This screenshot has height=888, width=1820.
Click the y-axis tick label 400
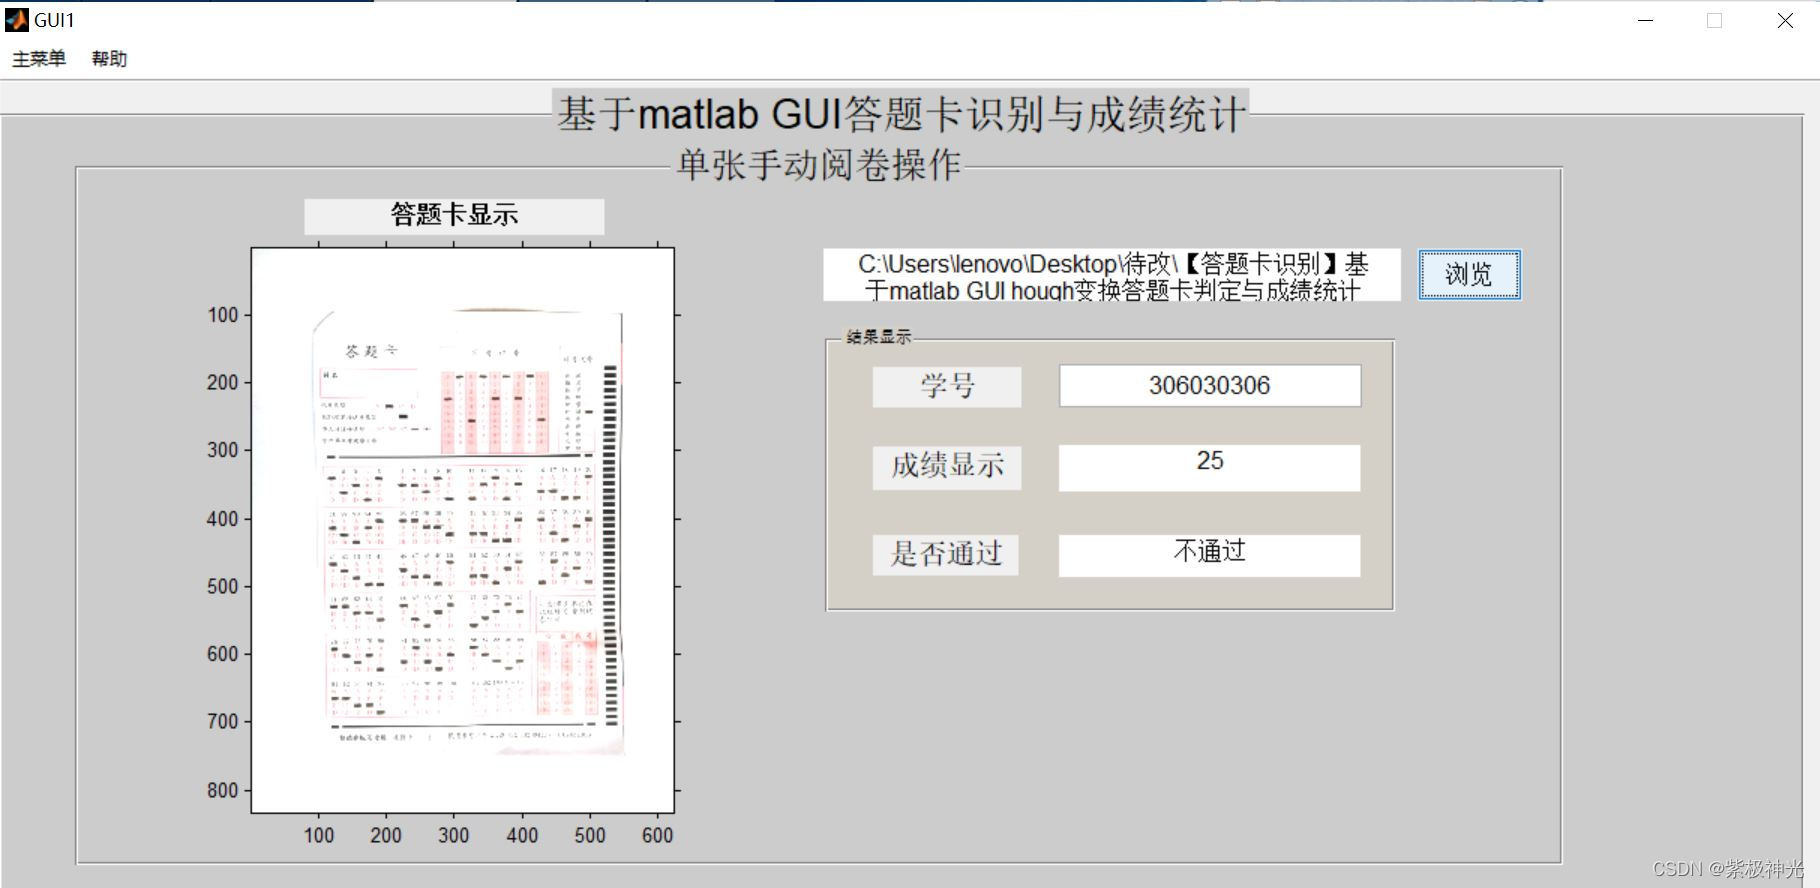tap(222, 519)
